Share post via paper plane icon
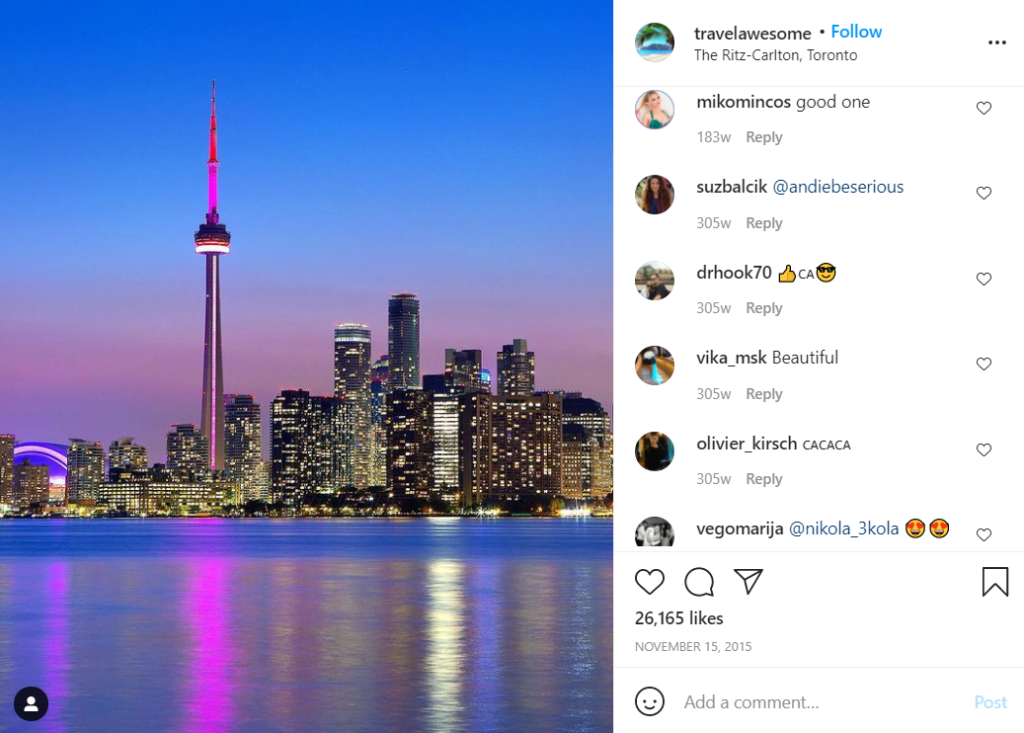This screenshot has height=733, width=1024. 748,581
